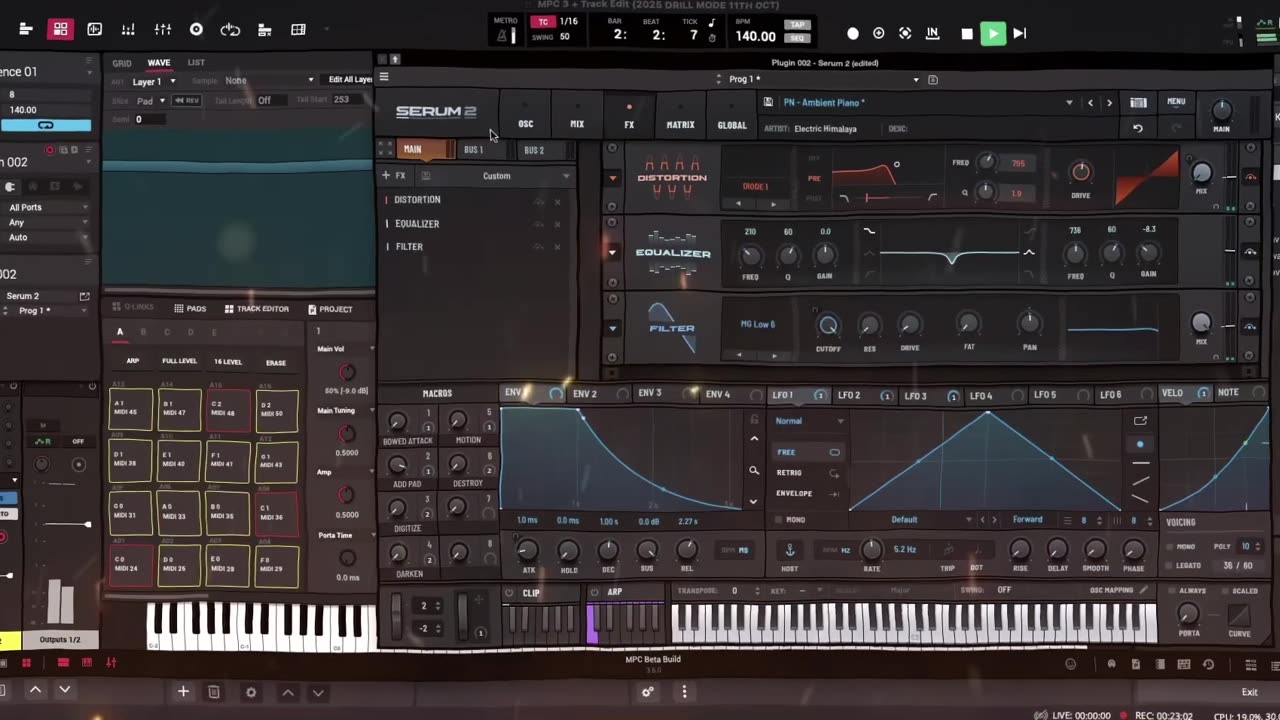This screenshot has height=720, width=1280.
Task: Open the Serum preset name dropdown arrow
Action: click(1069, 102)
